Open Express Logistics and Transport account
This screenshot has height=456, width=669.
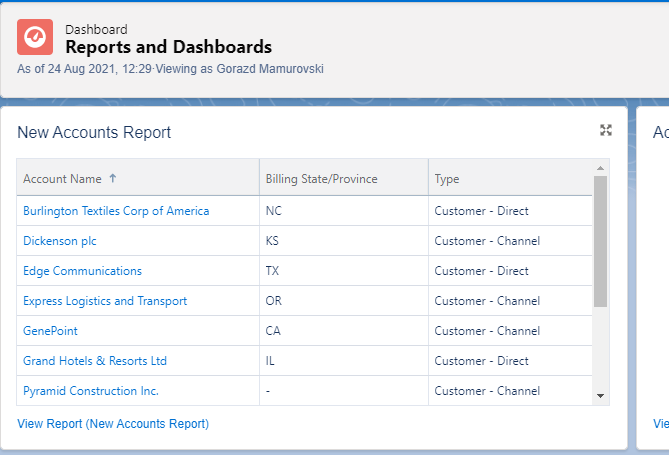tap(105, 301)
